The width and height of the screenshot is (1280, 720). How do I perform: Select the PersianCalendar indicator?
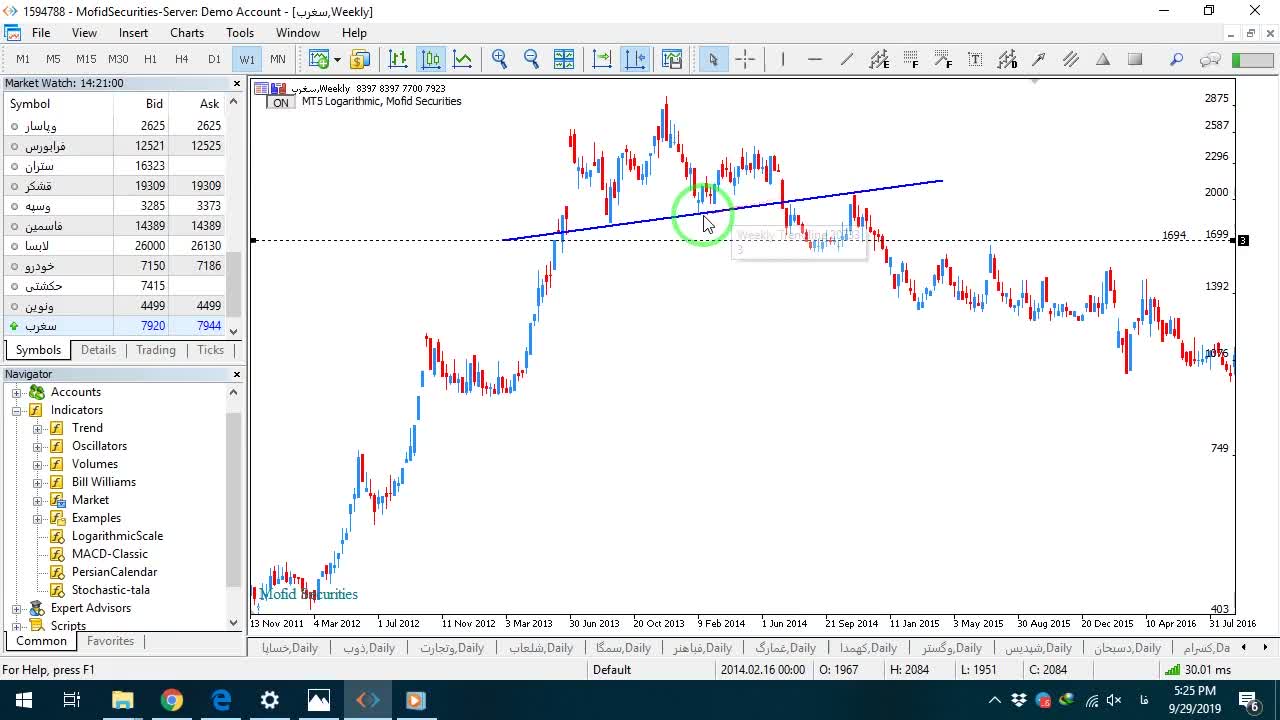pos(115,572)
